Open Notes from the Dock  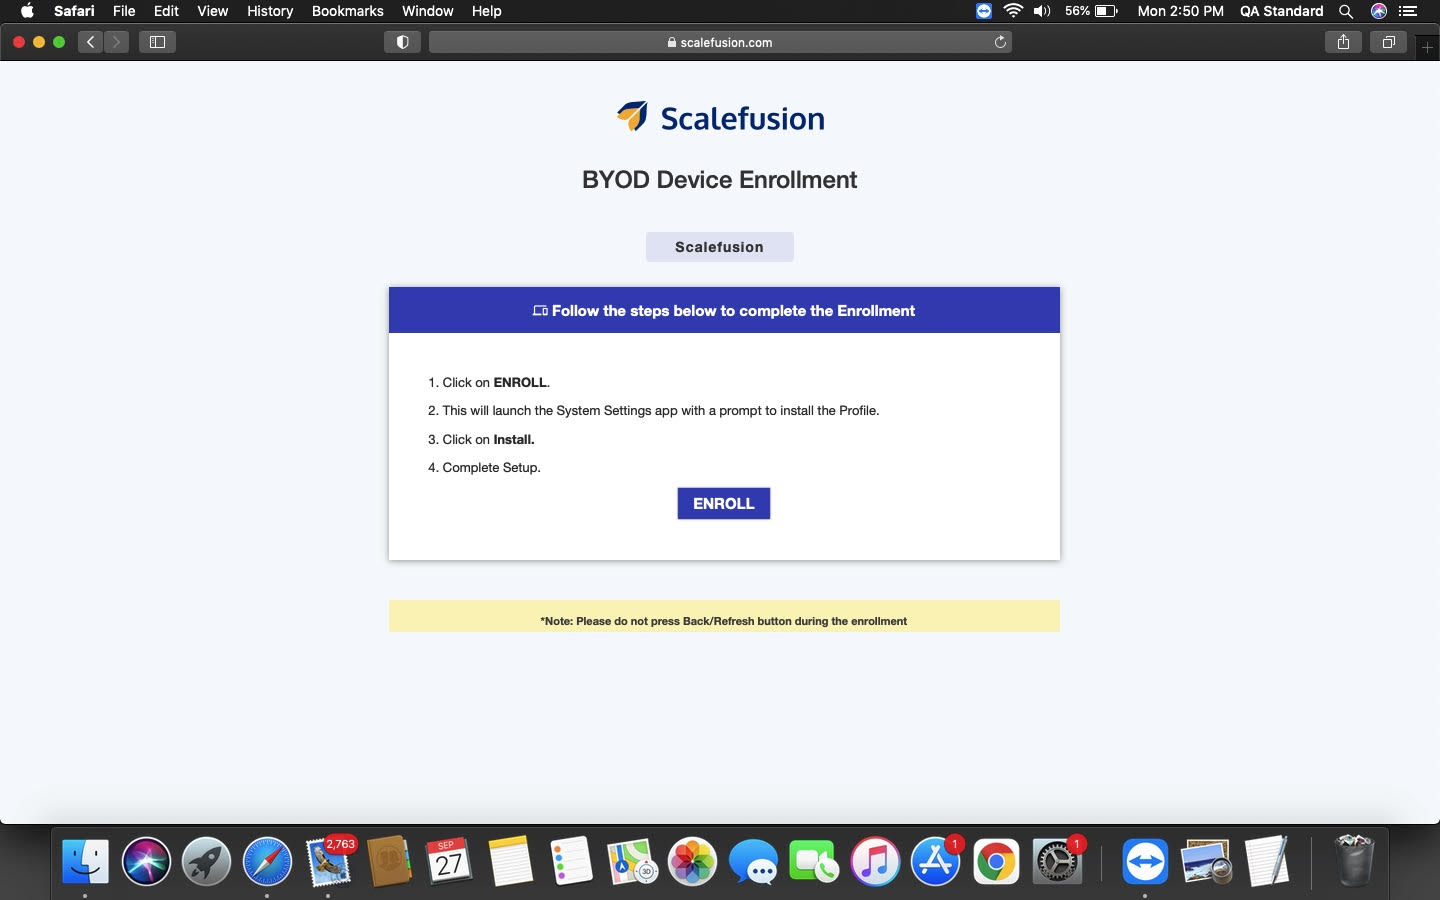pos(510,861)
